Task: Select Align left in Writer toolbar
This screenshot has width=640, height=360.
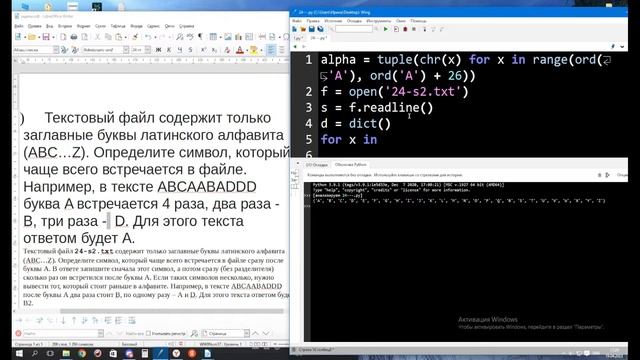Action: 271,50
